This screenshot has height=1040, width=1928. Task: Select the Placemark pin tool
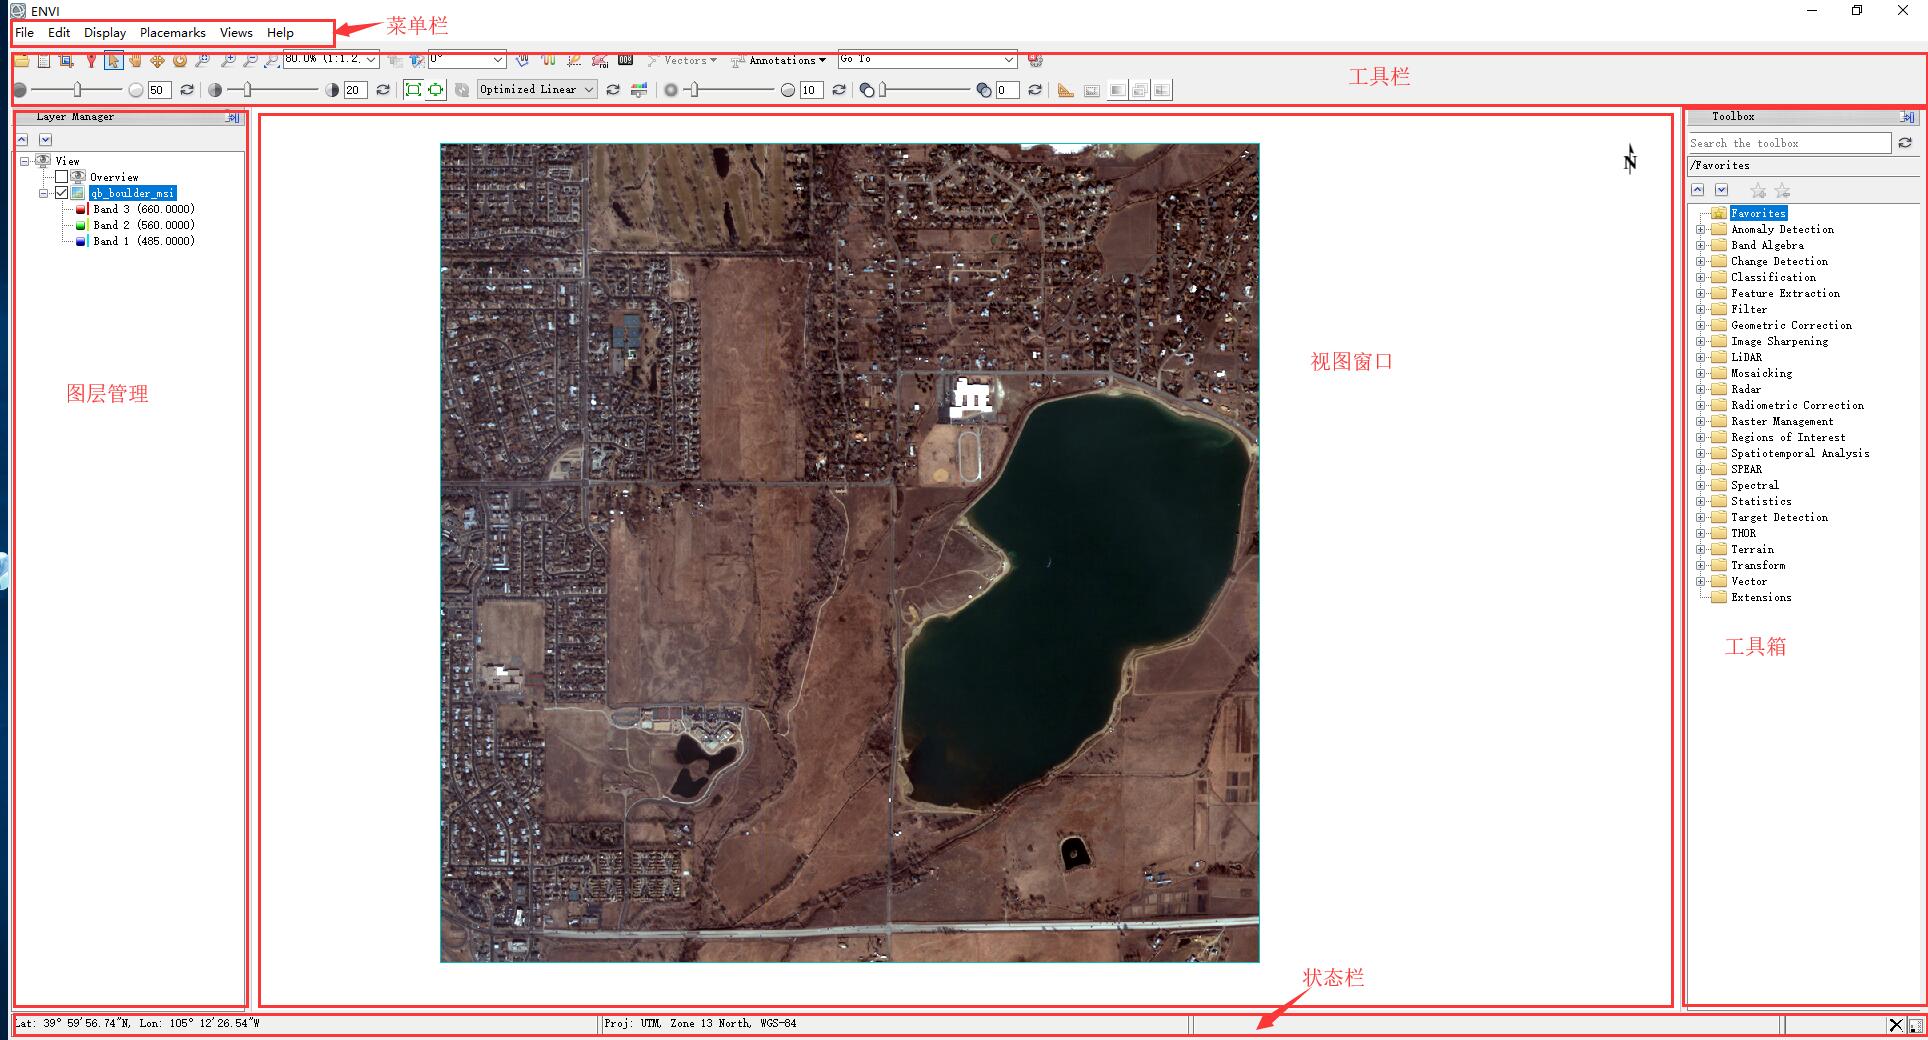tap(92, 61)
